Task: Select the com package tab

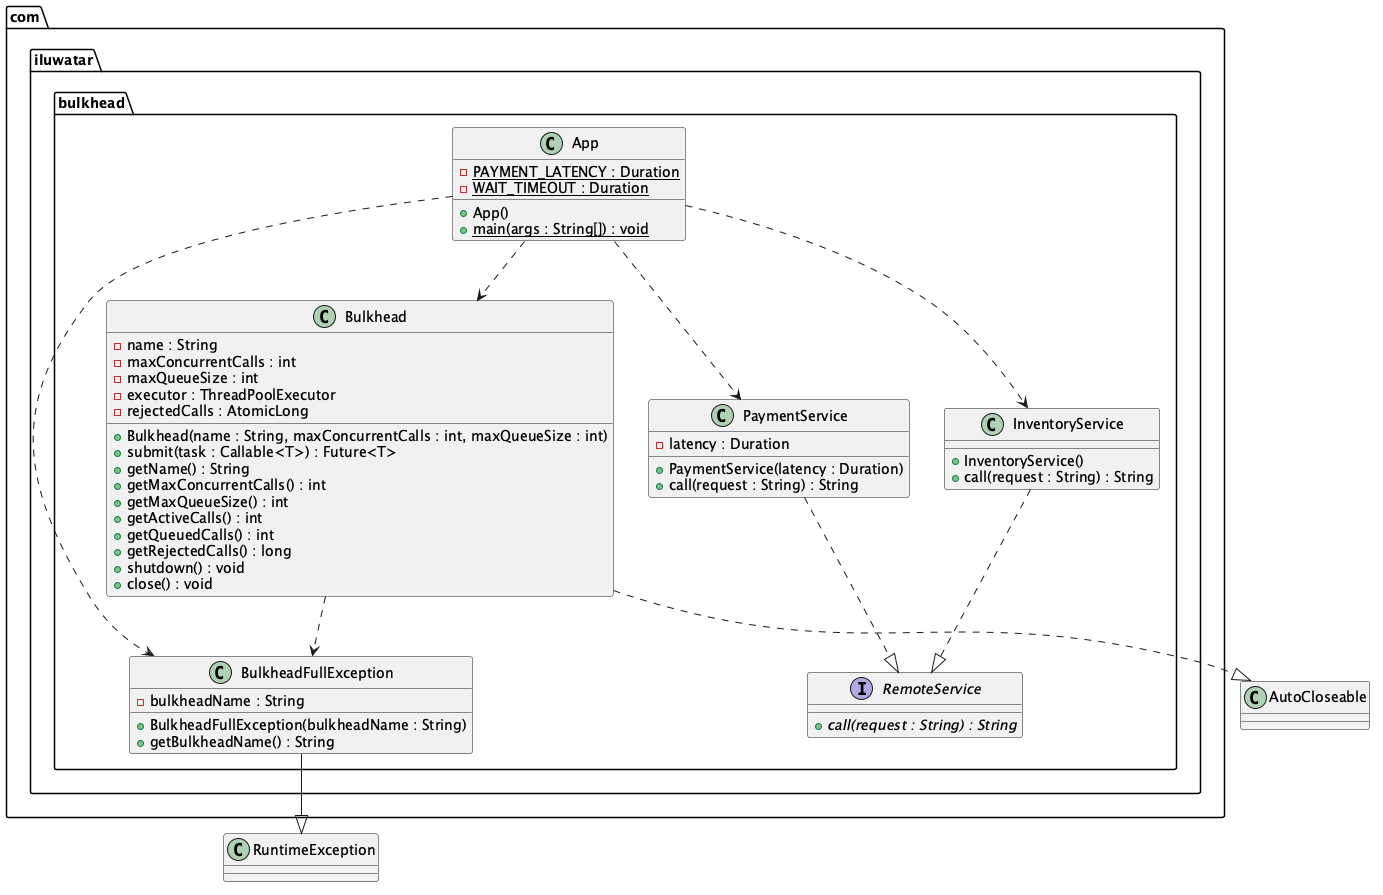Action: tap(26, 16)
